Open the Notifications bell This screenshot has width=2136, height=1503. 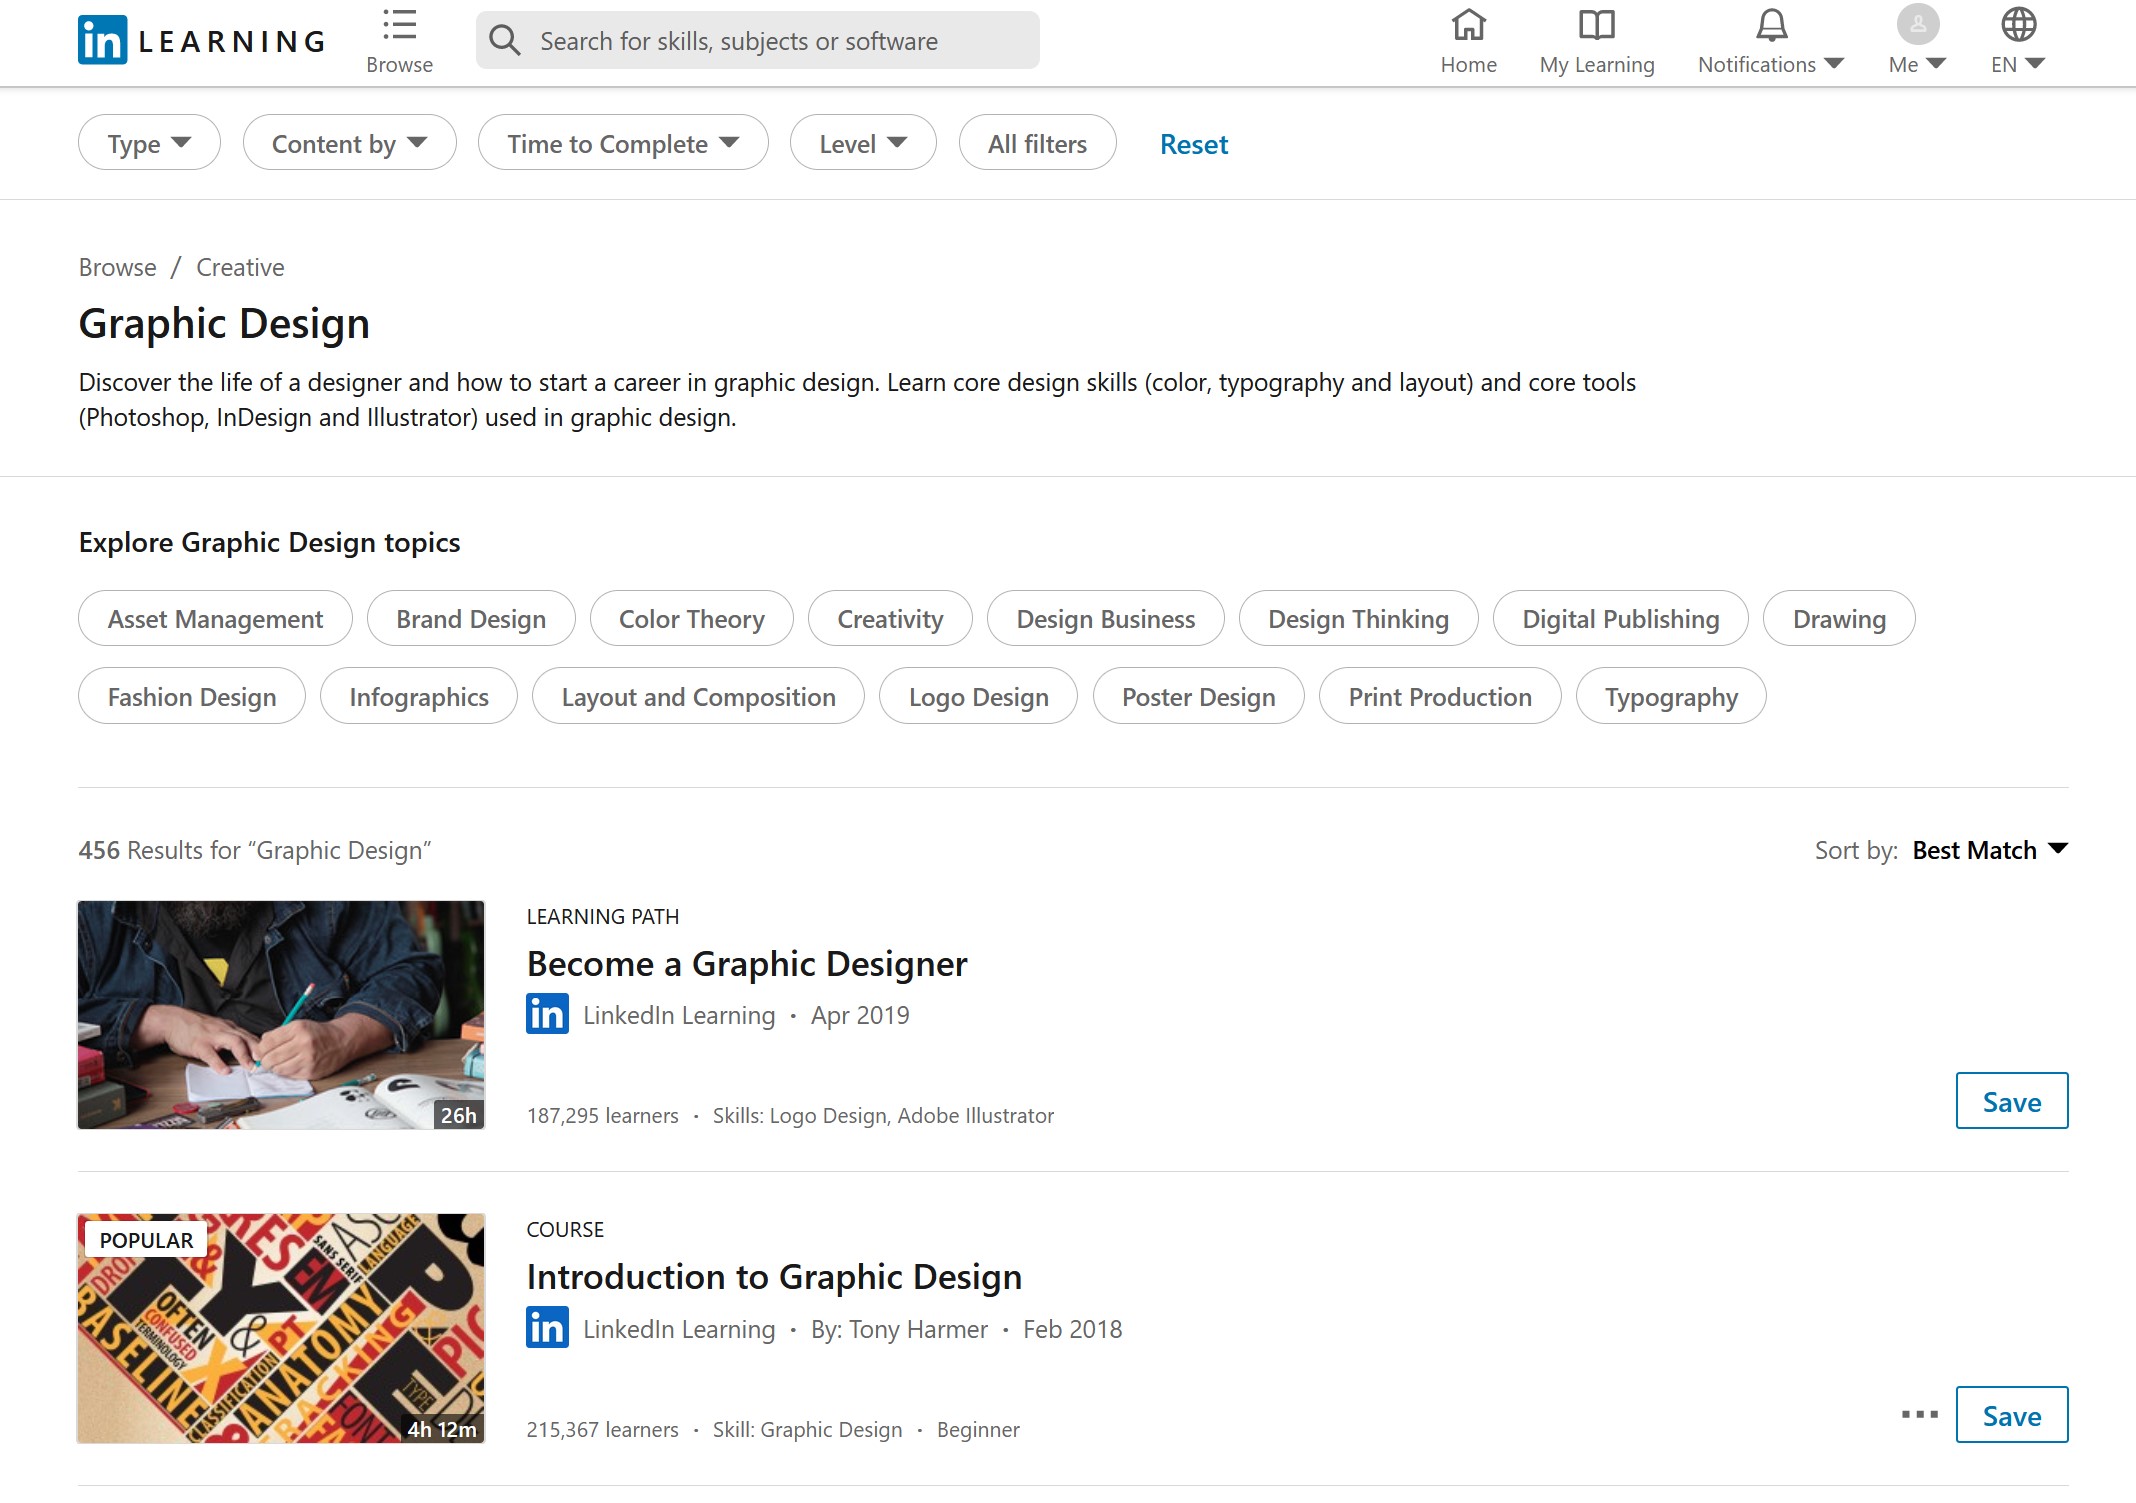pos(1771,25)
